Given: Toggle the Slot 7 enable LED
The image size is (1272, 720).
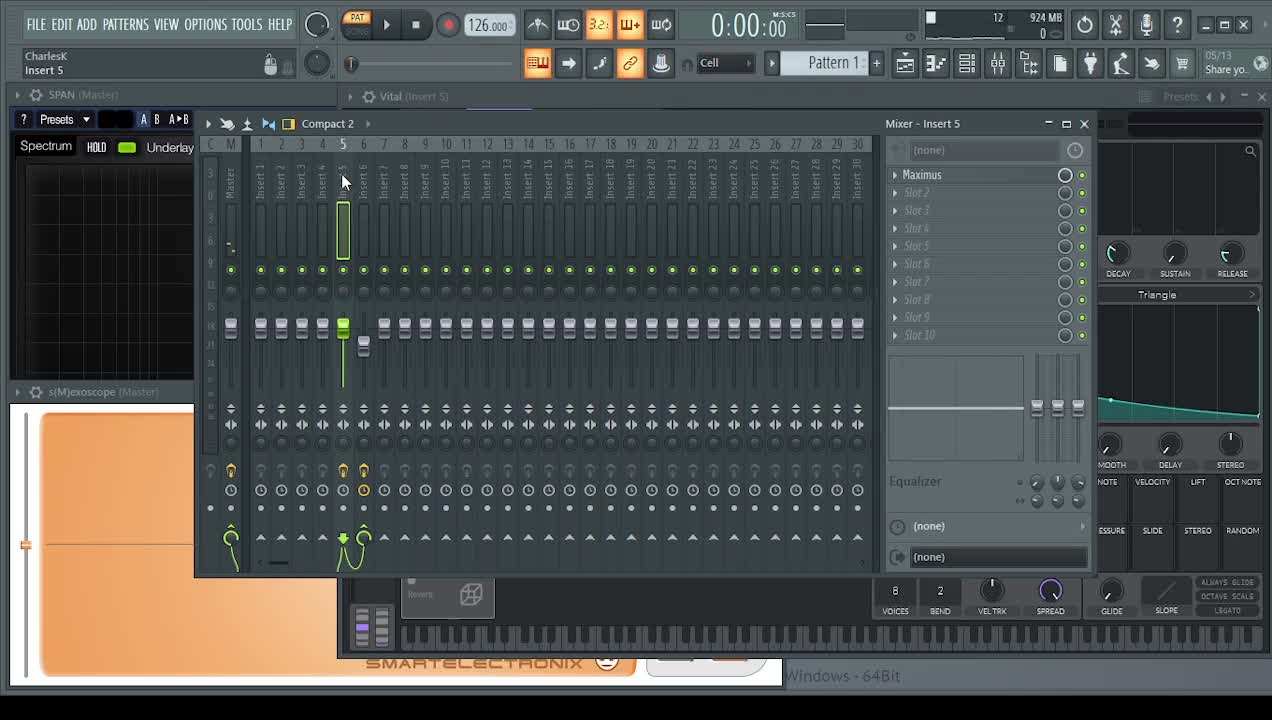Looking at the screenshot, I should (1082, 282).
